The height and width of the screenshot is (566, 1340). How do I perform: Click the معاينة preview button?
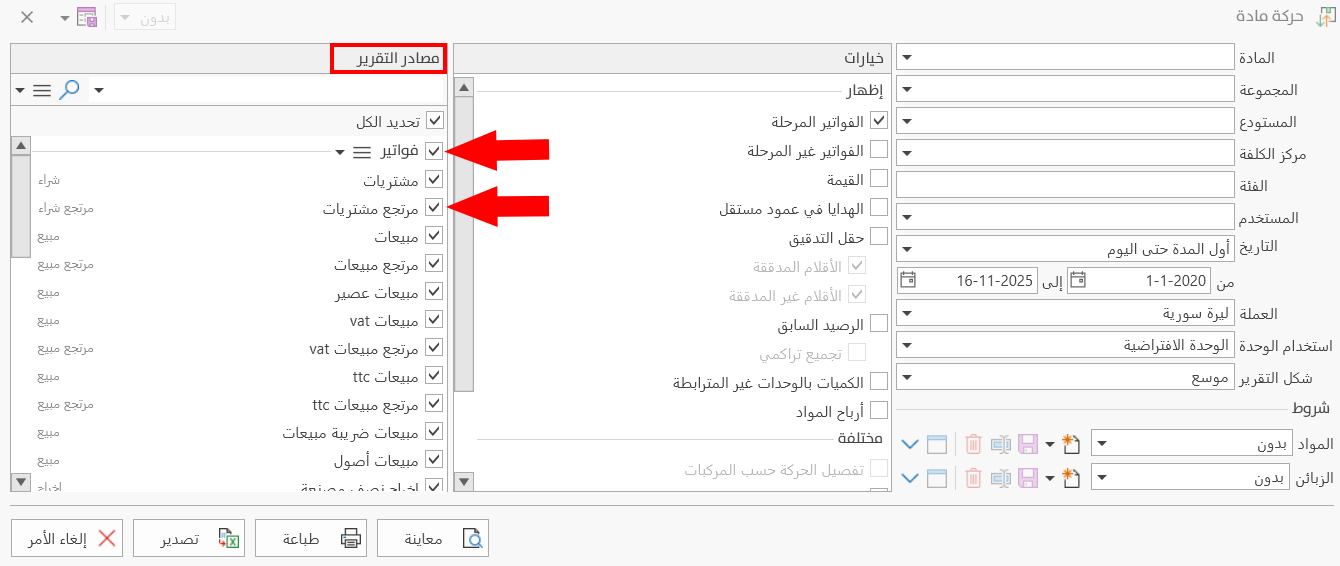point(433,539)
